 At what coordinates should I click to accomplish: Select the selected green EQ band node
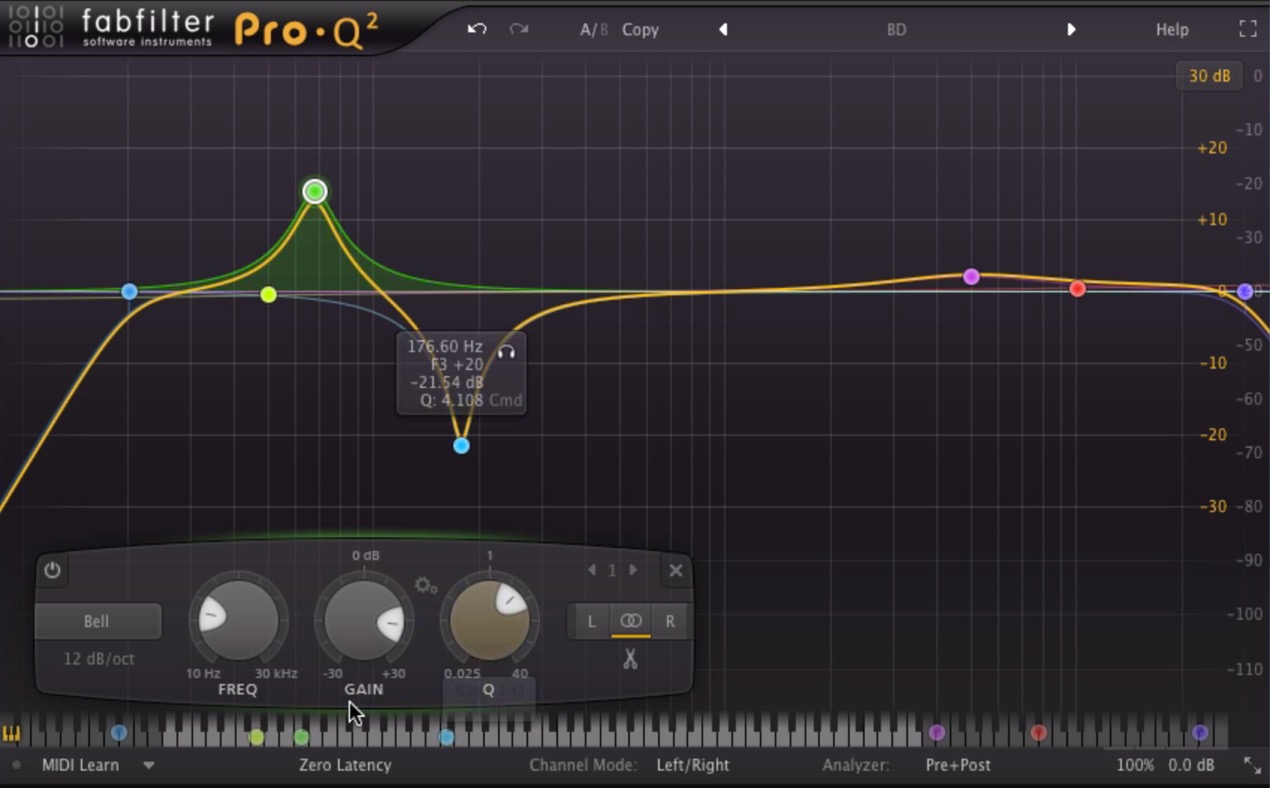pos(315,191)
